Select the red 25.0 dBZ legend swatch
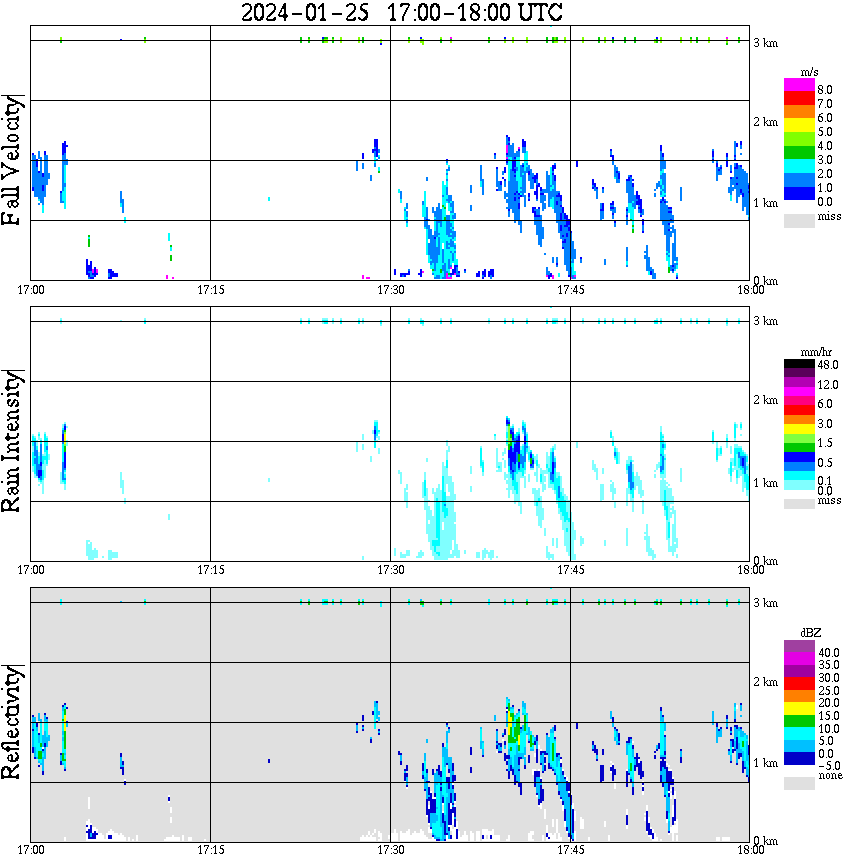 click(799, 684)
